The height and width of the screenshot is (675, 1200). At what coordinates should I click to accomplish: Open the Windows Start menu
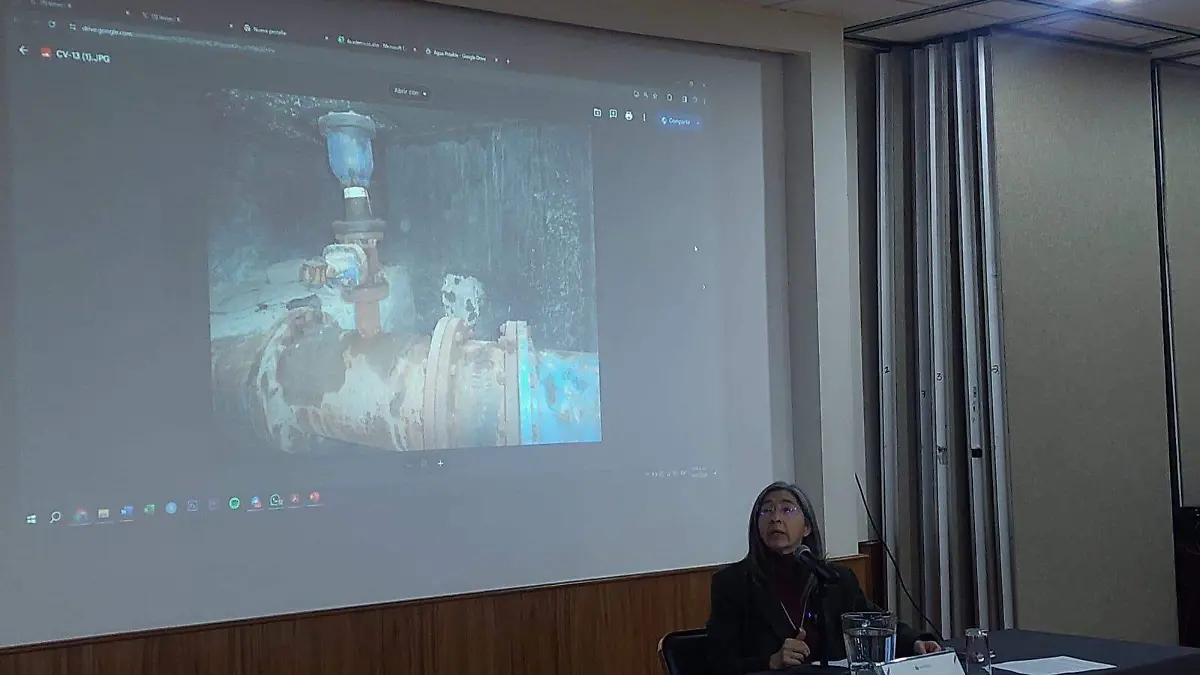pos(31,519)
